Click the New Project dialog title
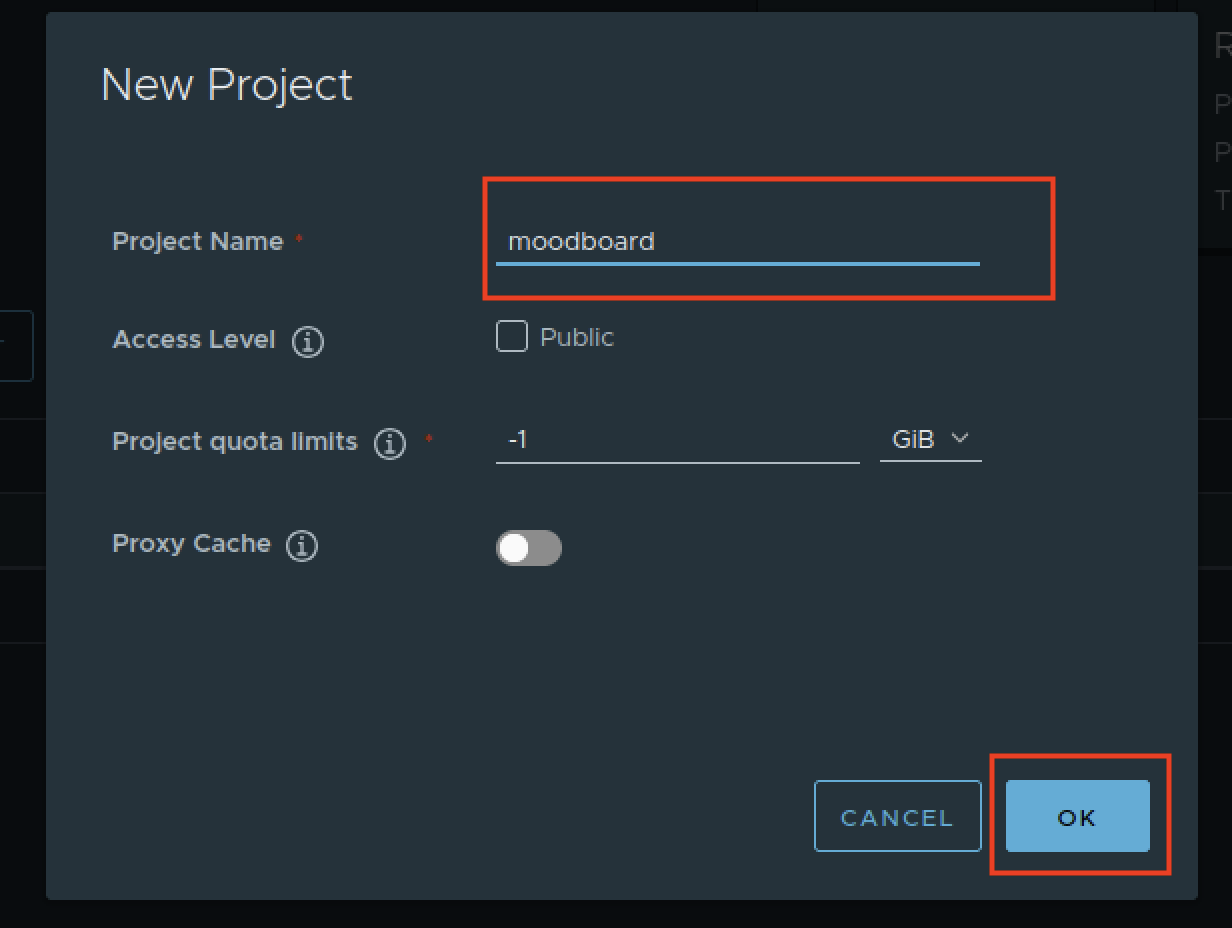The height and width of the screenshot is (928, 1232). click(227, 84)
